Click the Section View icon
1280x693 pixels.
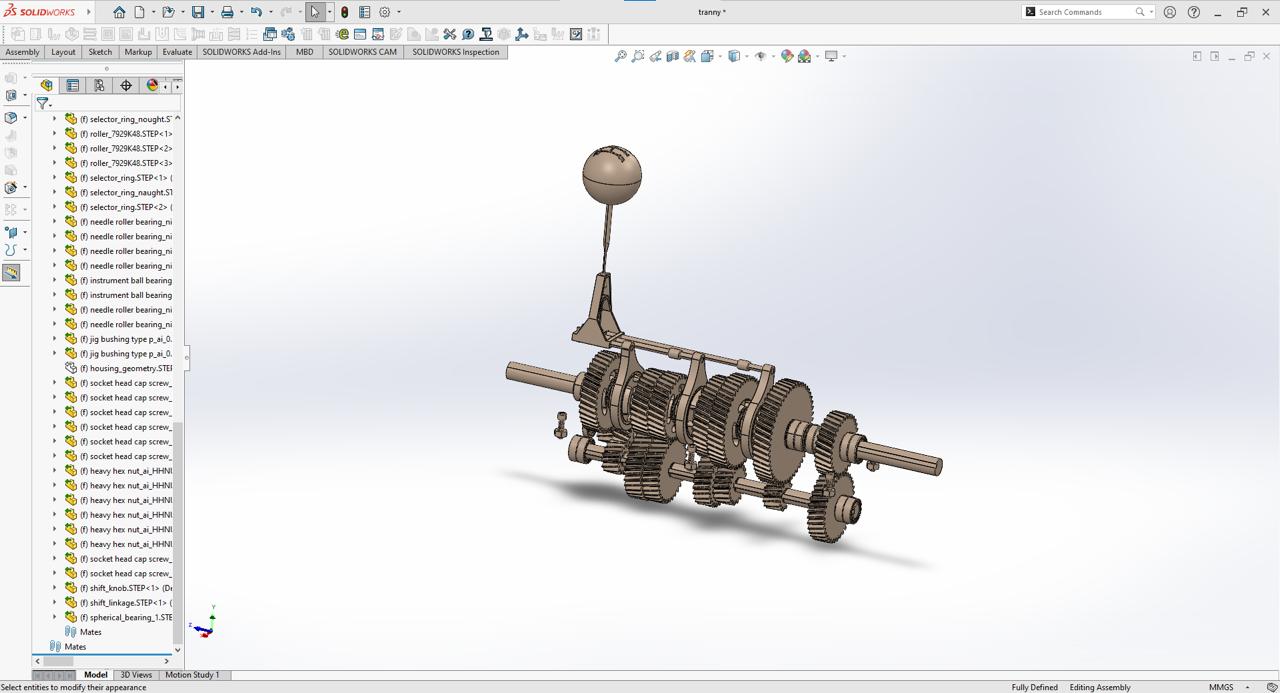[x=672, y=56]
